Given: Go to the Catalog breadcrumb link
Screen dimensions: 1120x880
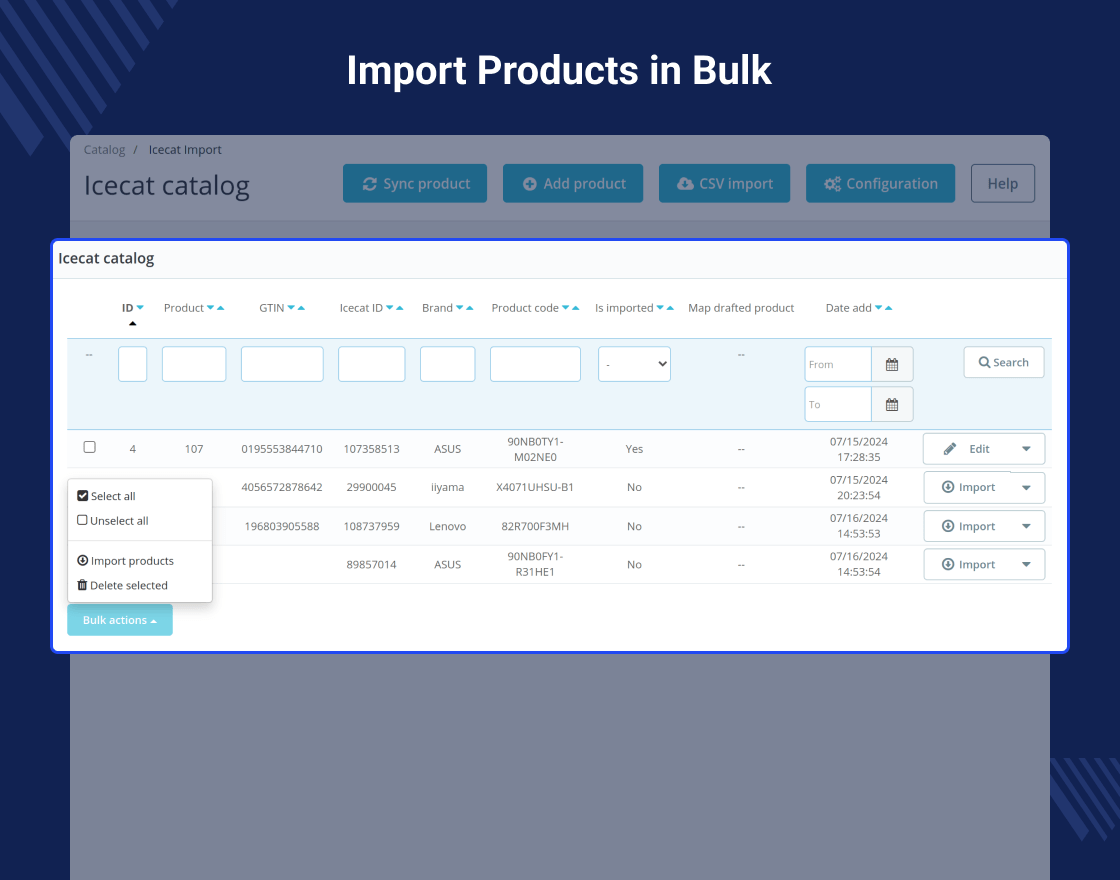Looking at the screenshot, I should (x=104, y=150).
